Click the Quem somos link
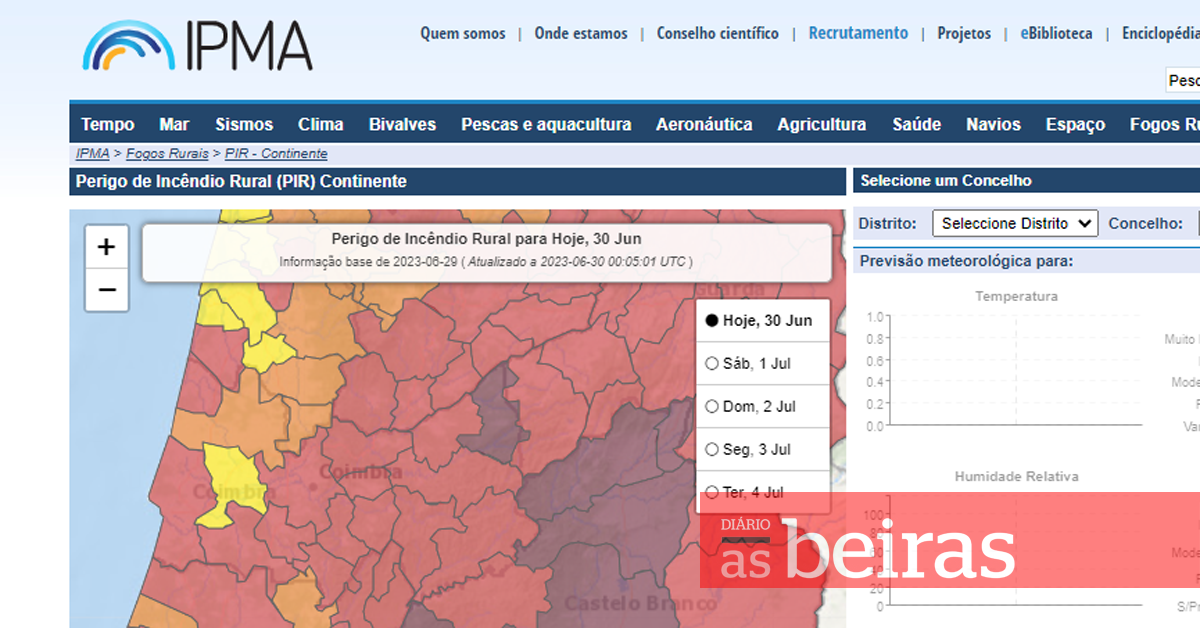Image resolution: width=1200 pixels, height=628 pixels. [462, 34]
